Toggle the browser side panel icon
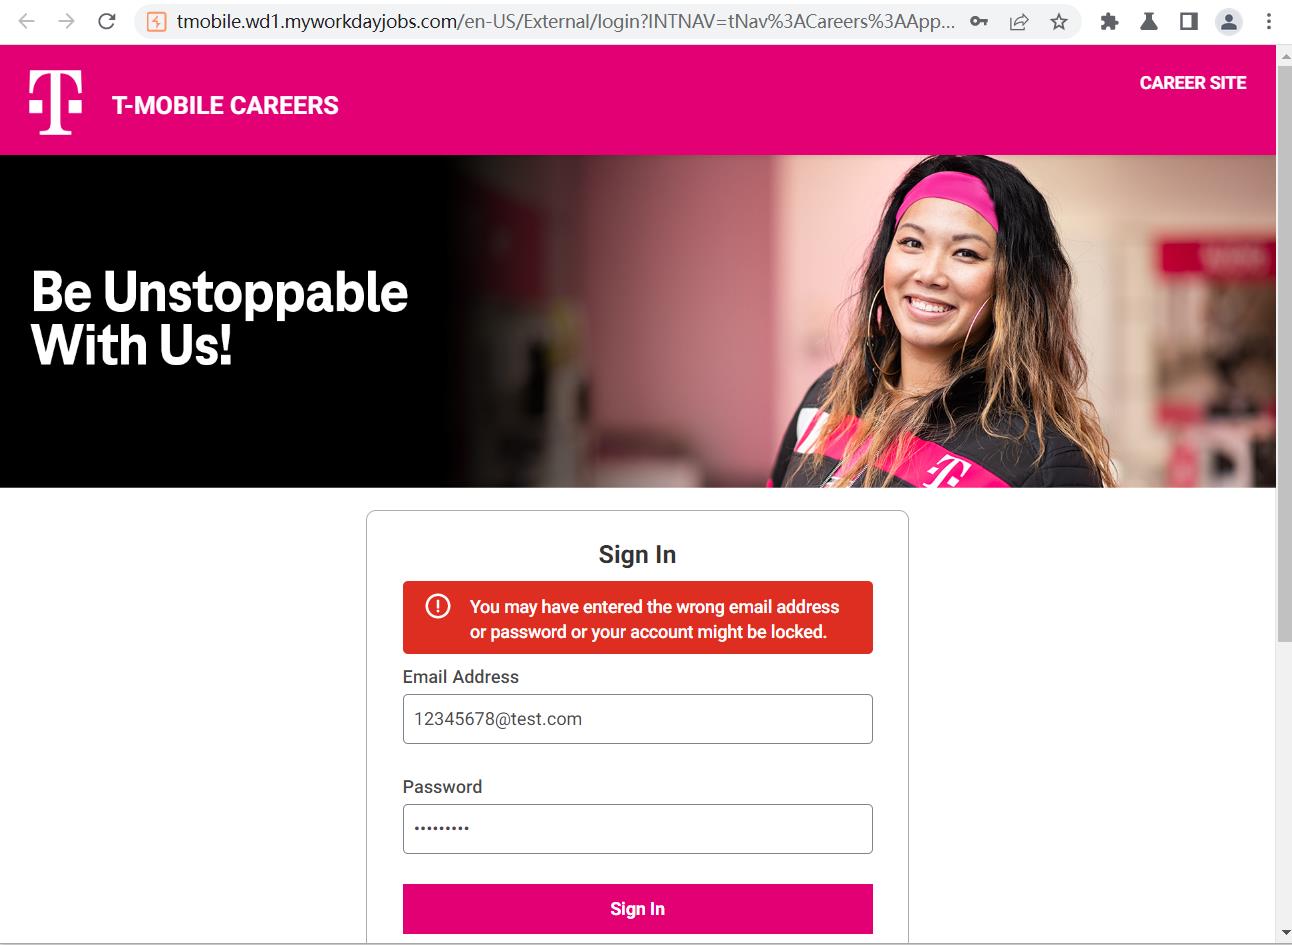The image size is (1292, 945). pyautogui.click(x=1189, y=21)
